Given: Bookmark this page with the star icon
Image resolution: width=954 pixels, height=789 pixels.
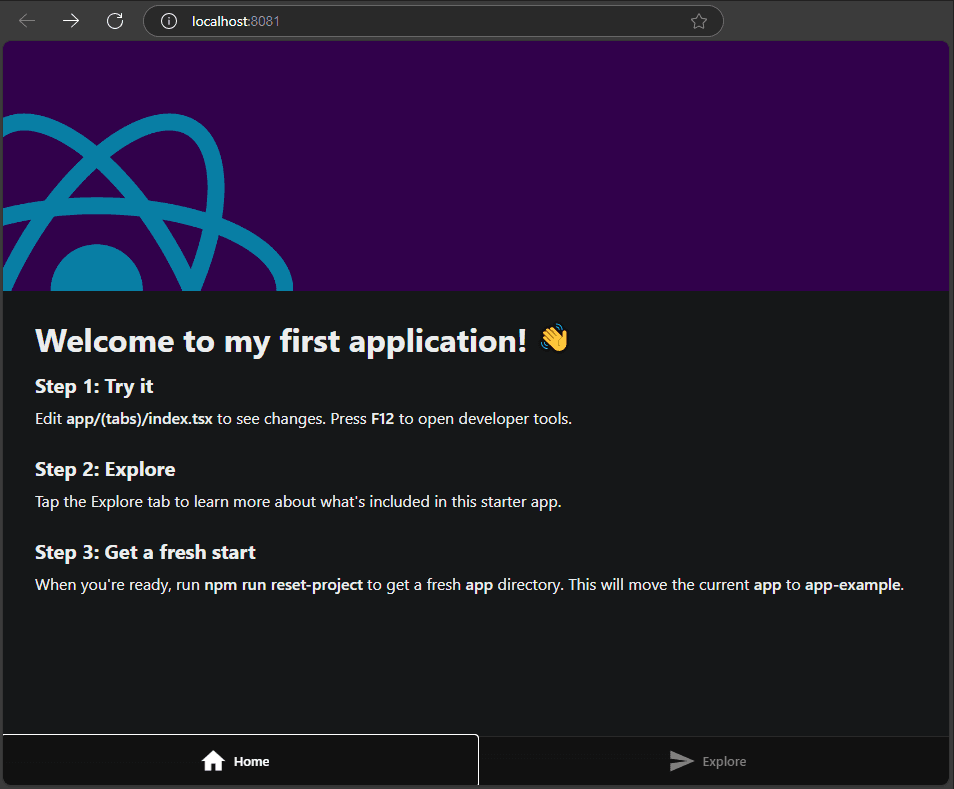Looking at the screenshot, I should click(x=698, y=21).
